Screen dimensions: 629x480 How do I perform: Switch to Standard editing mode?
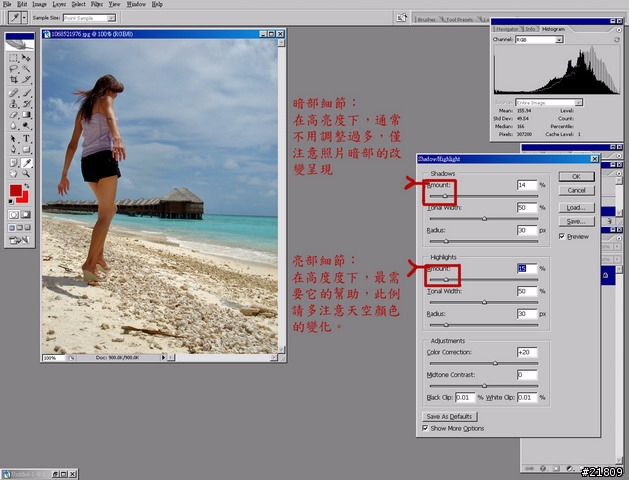pyautogui.click(x=14, y=215)
